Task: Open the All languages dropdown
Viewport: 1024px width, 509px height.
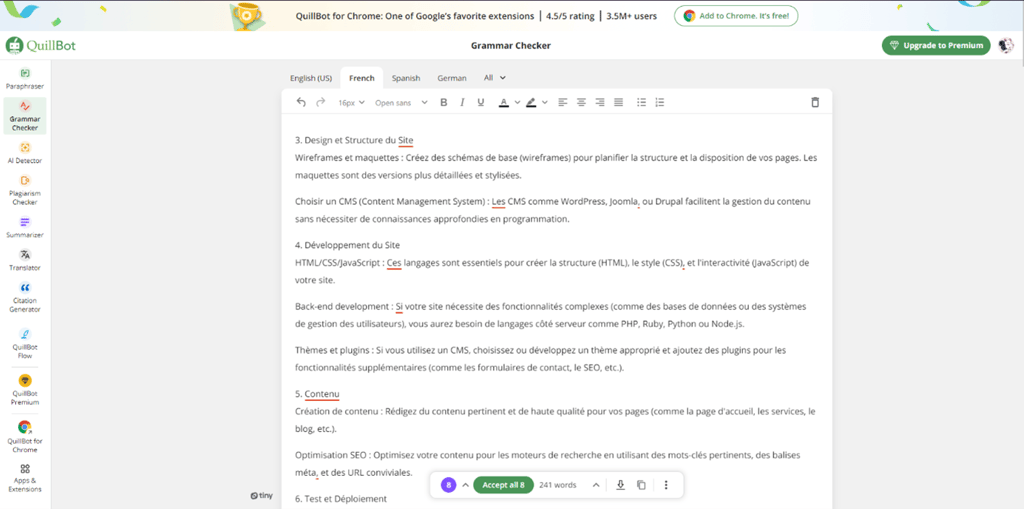Action: (x=495, y=78)
